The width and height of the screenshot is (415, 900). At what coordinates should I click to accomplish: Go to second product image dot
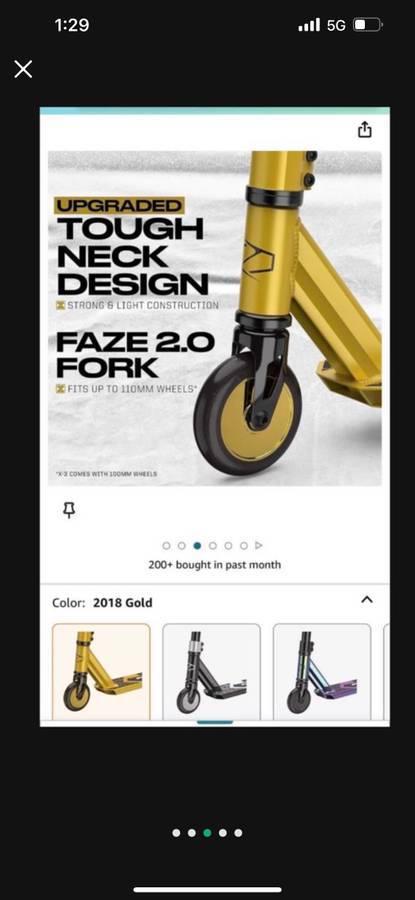182,545
